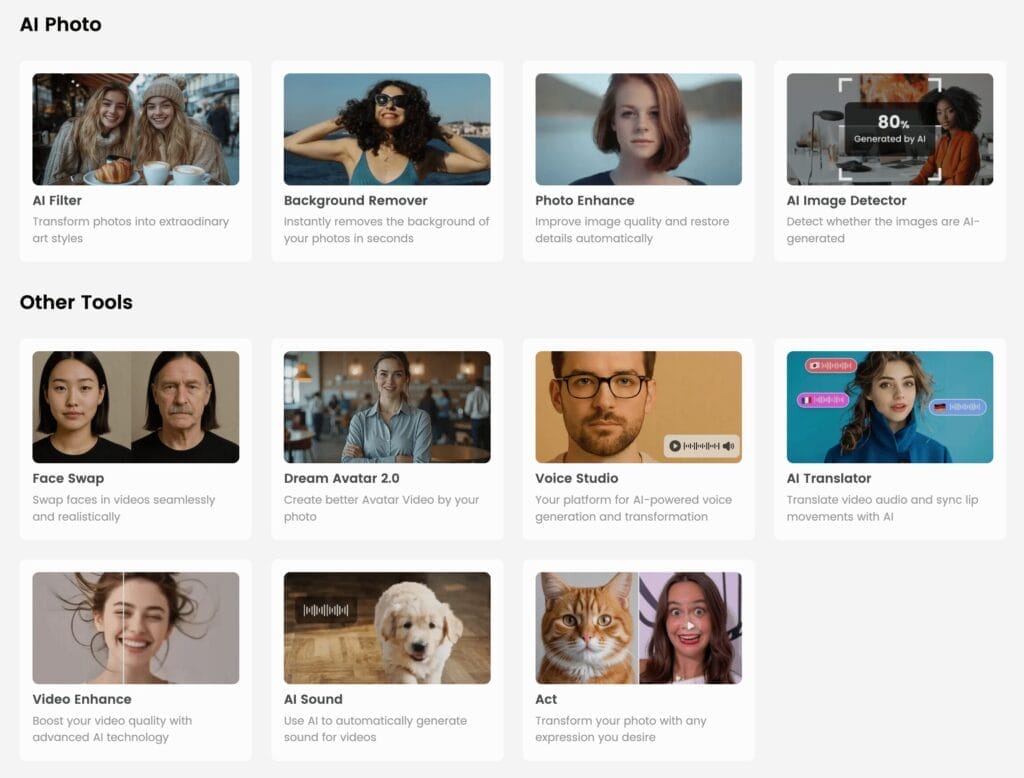Click the play icon on Act woman photo
Viewport: 1024px width, 778px height.
690,626
